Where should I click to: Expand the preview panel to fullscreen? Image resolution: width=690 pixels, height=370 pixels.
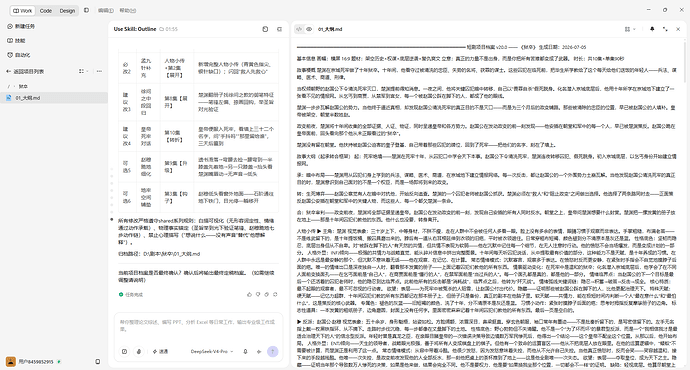pos(665,29)
